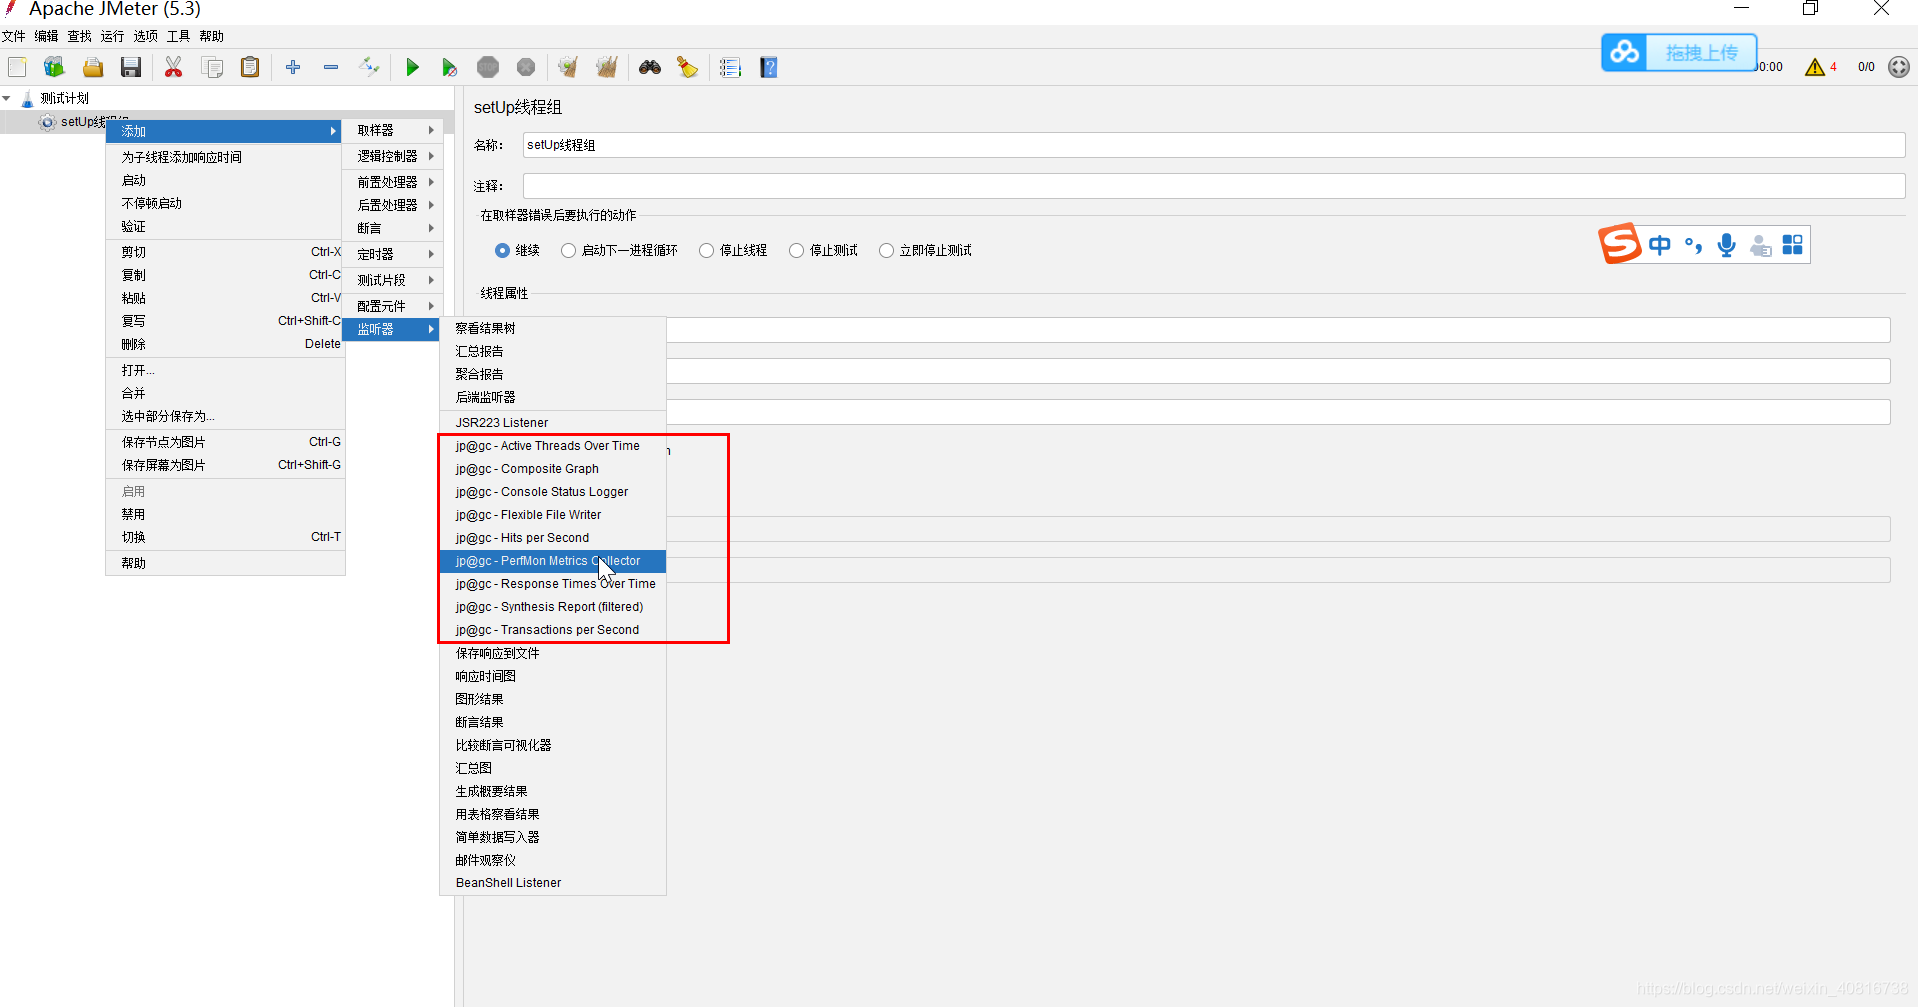The width and height of the screenshot is (1918, 1007).
Task: Choose 为子线程添加响应时间 in context menu
Action: click(x=225, y=157)
